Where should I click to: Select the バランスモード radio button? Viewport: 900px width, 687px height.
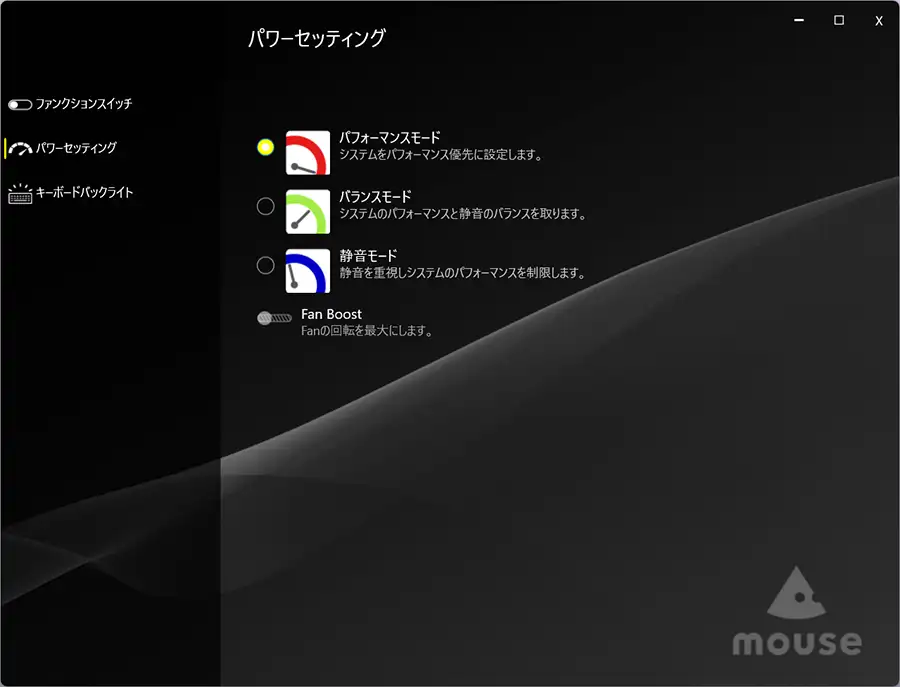point(265,206)
